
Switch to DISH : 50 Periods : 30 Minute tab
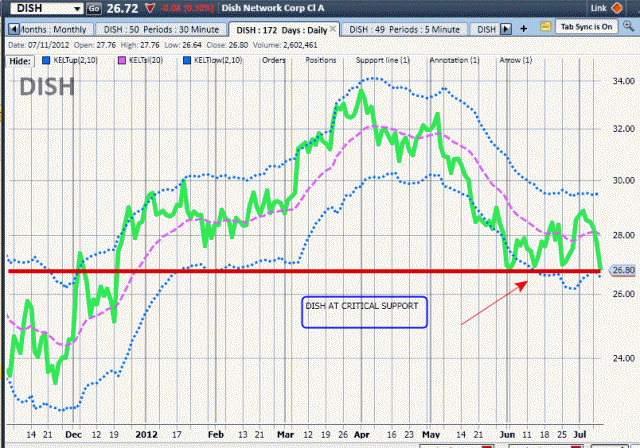tap(161, 29)
